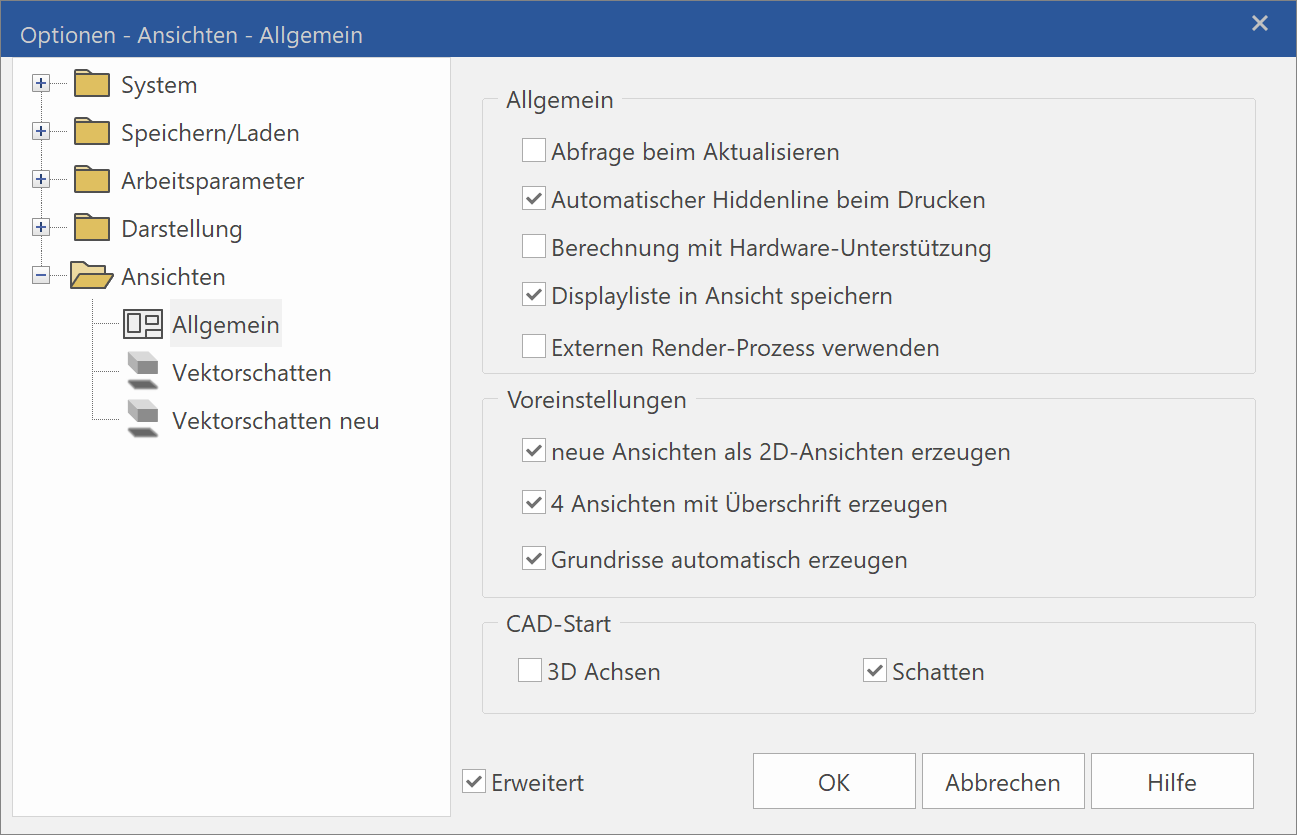Uncheck 4 Ansichten mit Überschrift erzeugen

(x=533, y=503)
